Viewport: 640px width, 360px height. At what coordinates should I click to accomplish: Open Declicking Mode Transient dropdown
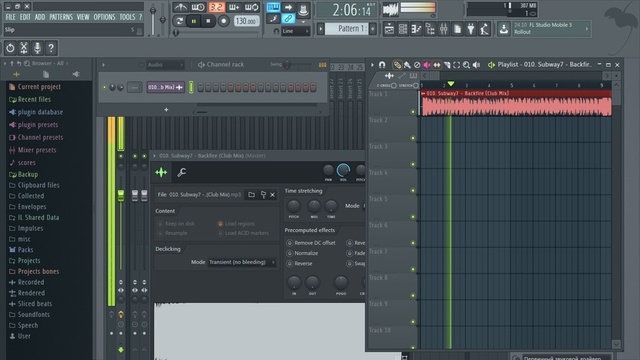pyautogui.click(x=242, y=262)
